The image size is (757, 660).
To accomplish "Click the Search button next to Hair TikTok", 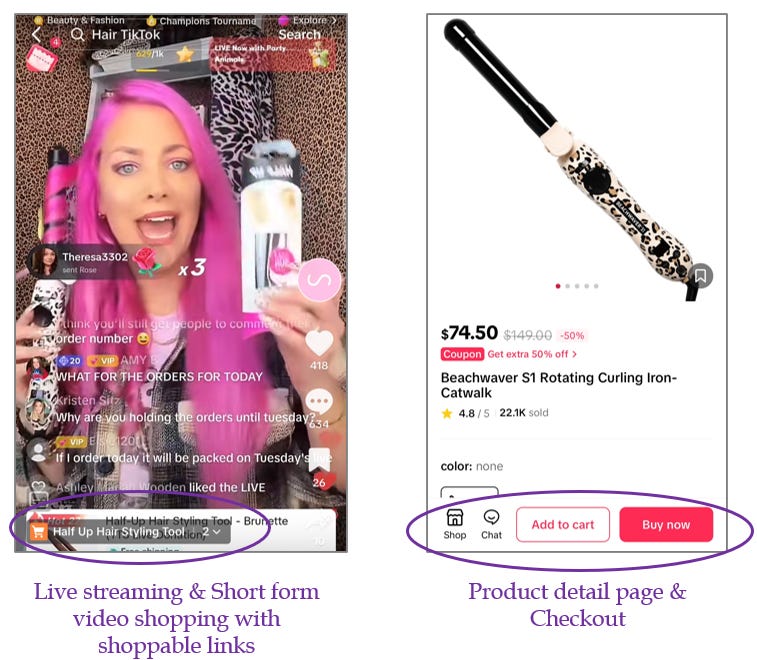I will (x=299, y=35).
